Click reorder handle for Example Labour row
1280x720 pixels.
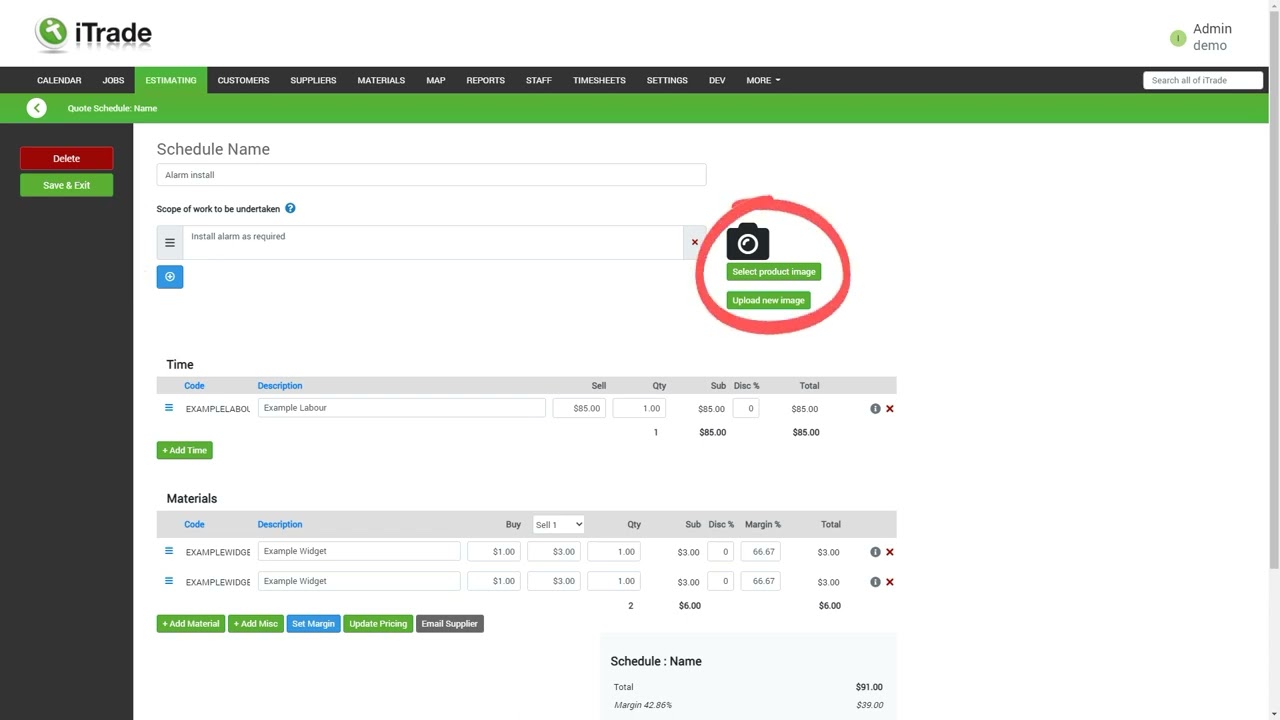tap(169, 408)
